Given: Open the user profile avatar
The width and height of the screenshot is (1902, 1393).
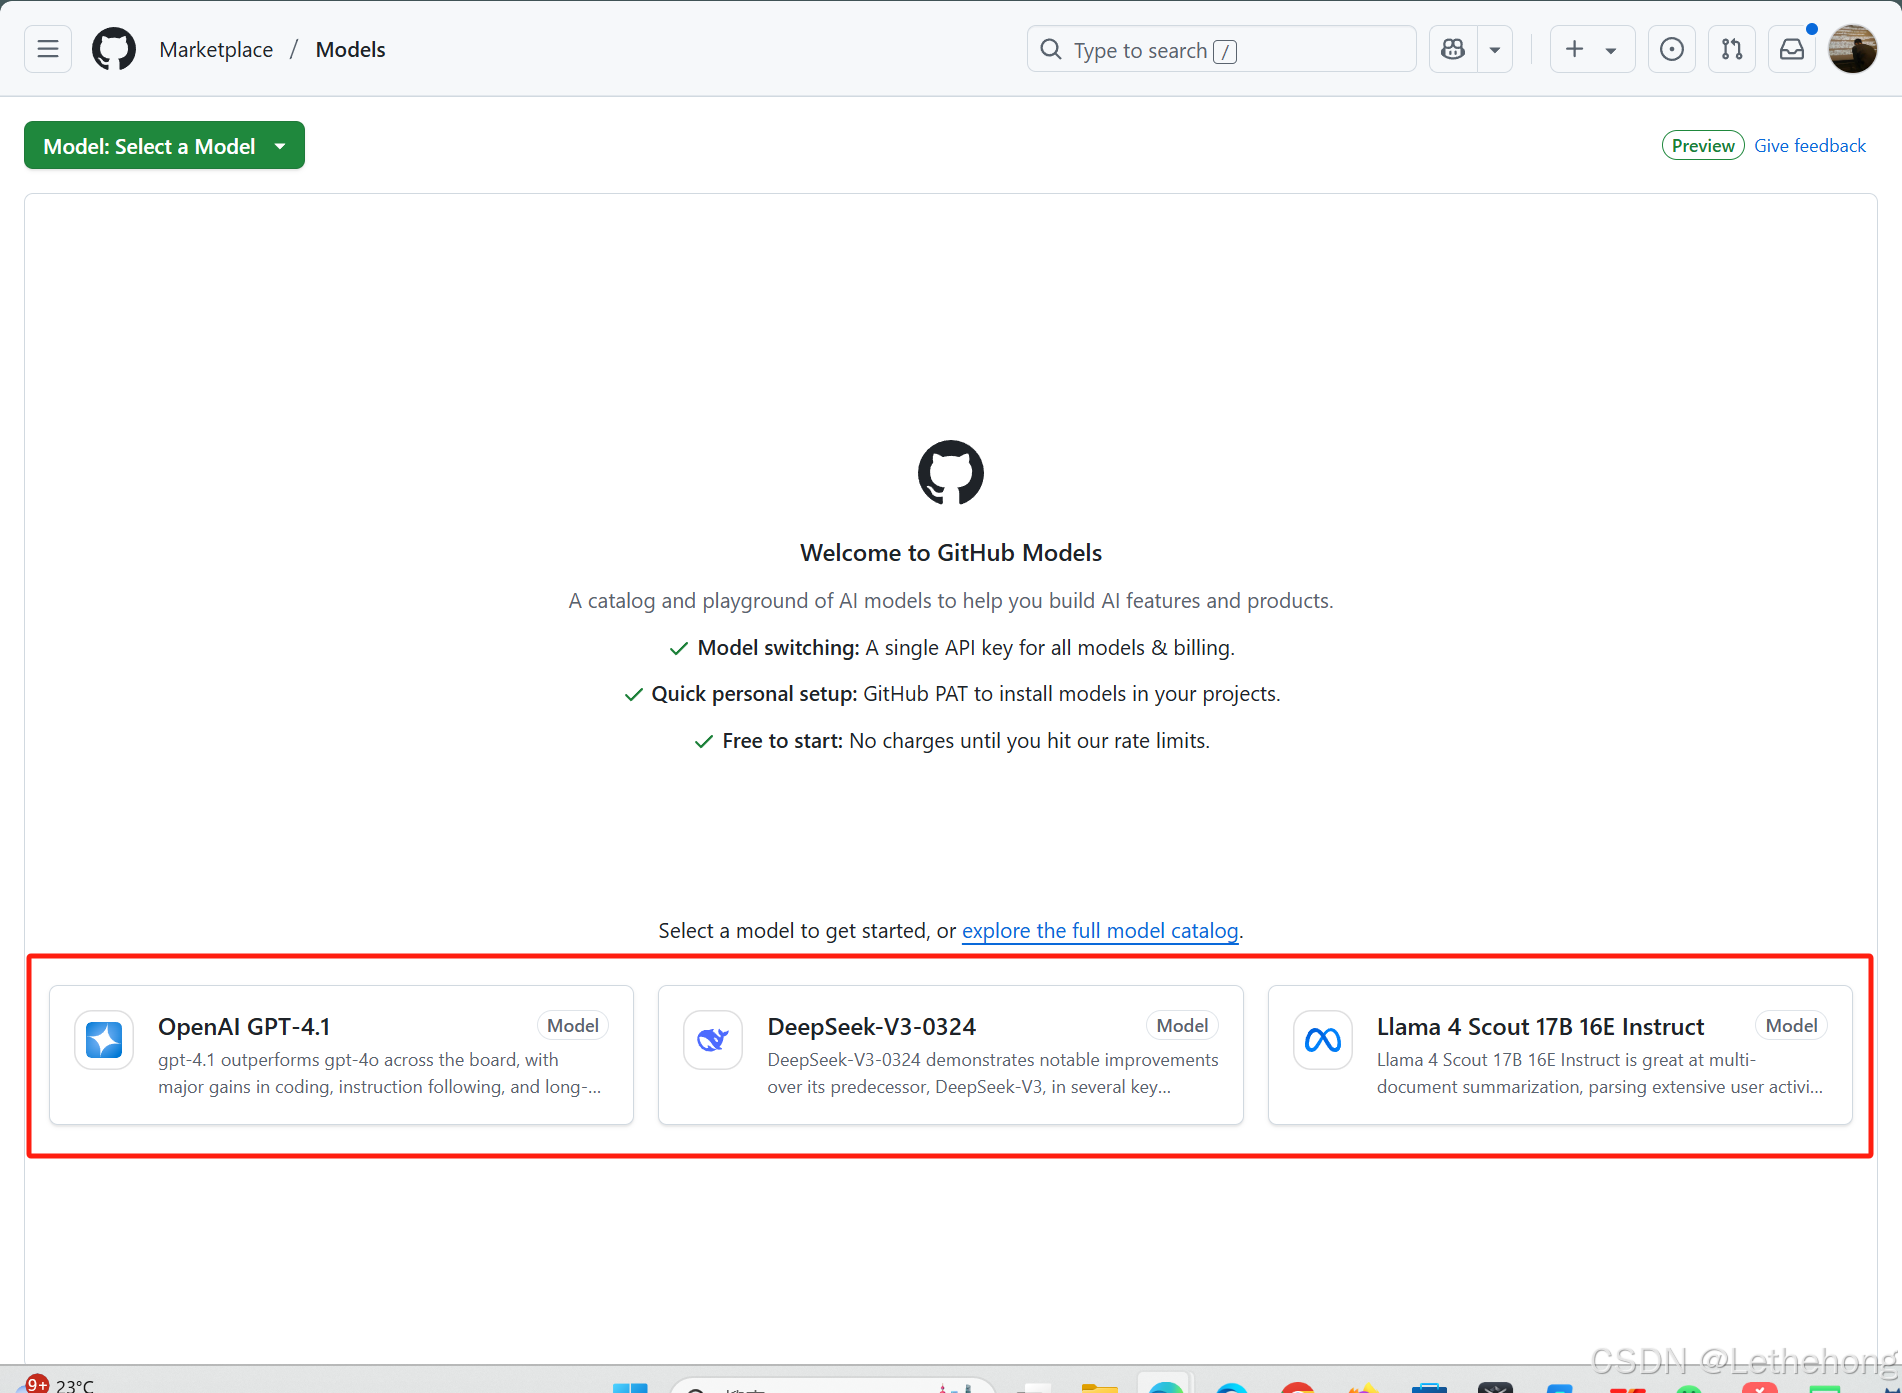Looking at the screenshot, I should (1853, 49).
